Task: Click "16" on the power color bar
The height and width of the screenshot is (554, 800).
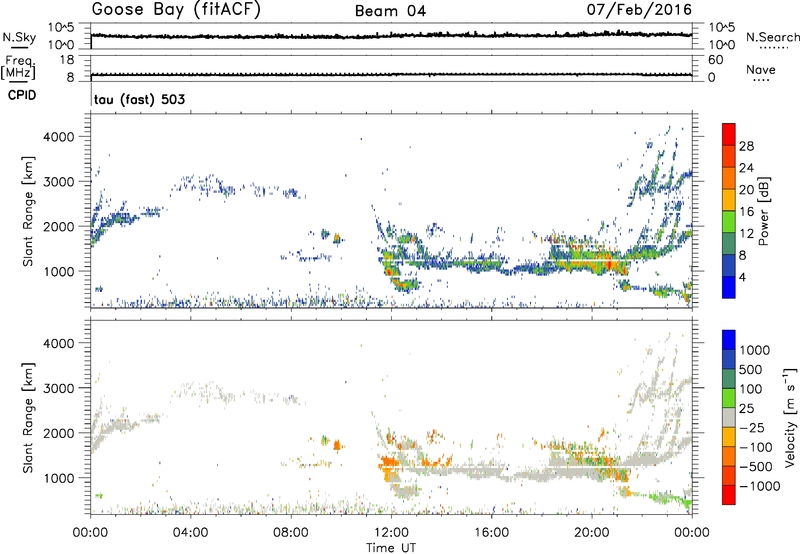Action: pos(746,212)
